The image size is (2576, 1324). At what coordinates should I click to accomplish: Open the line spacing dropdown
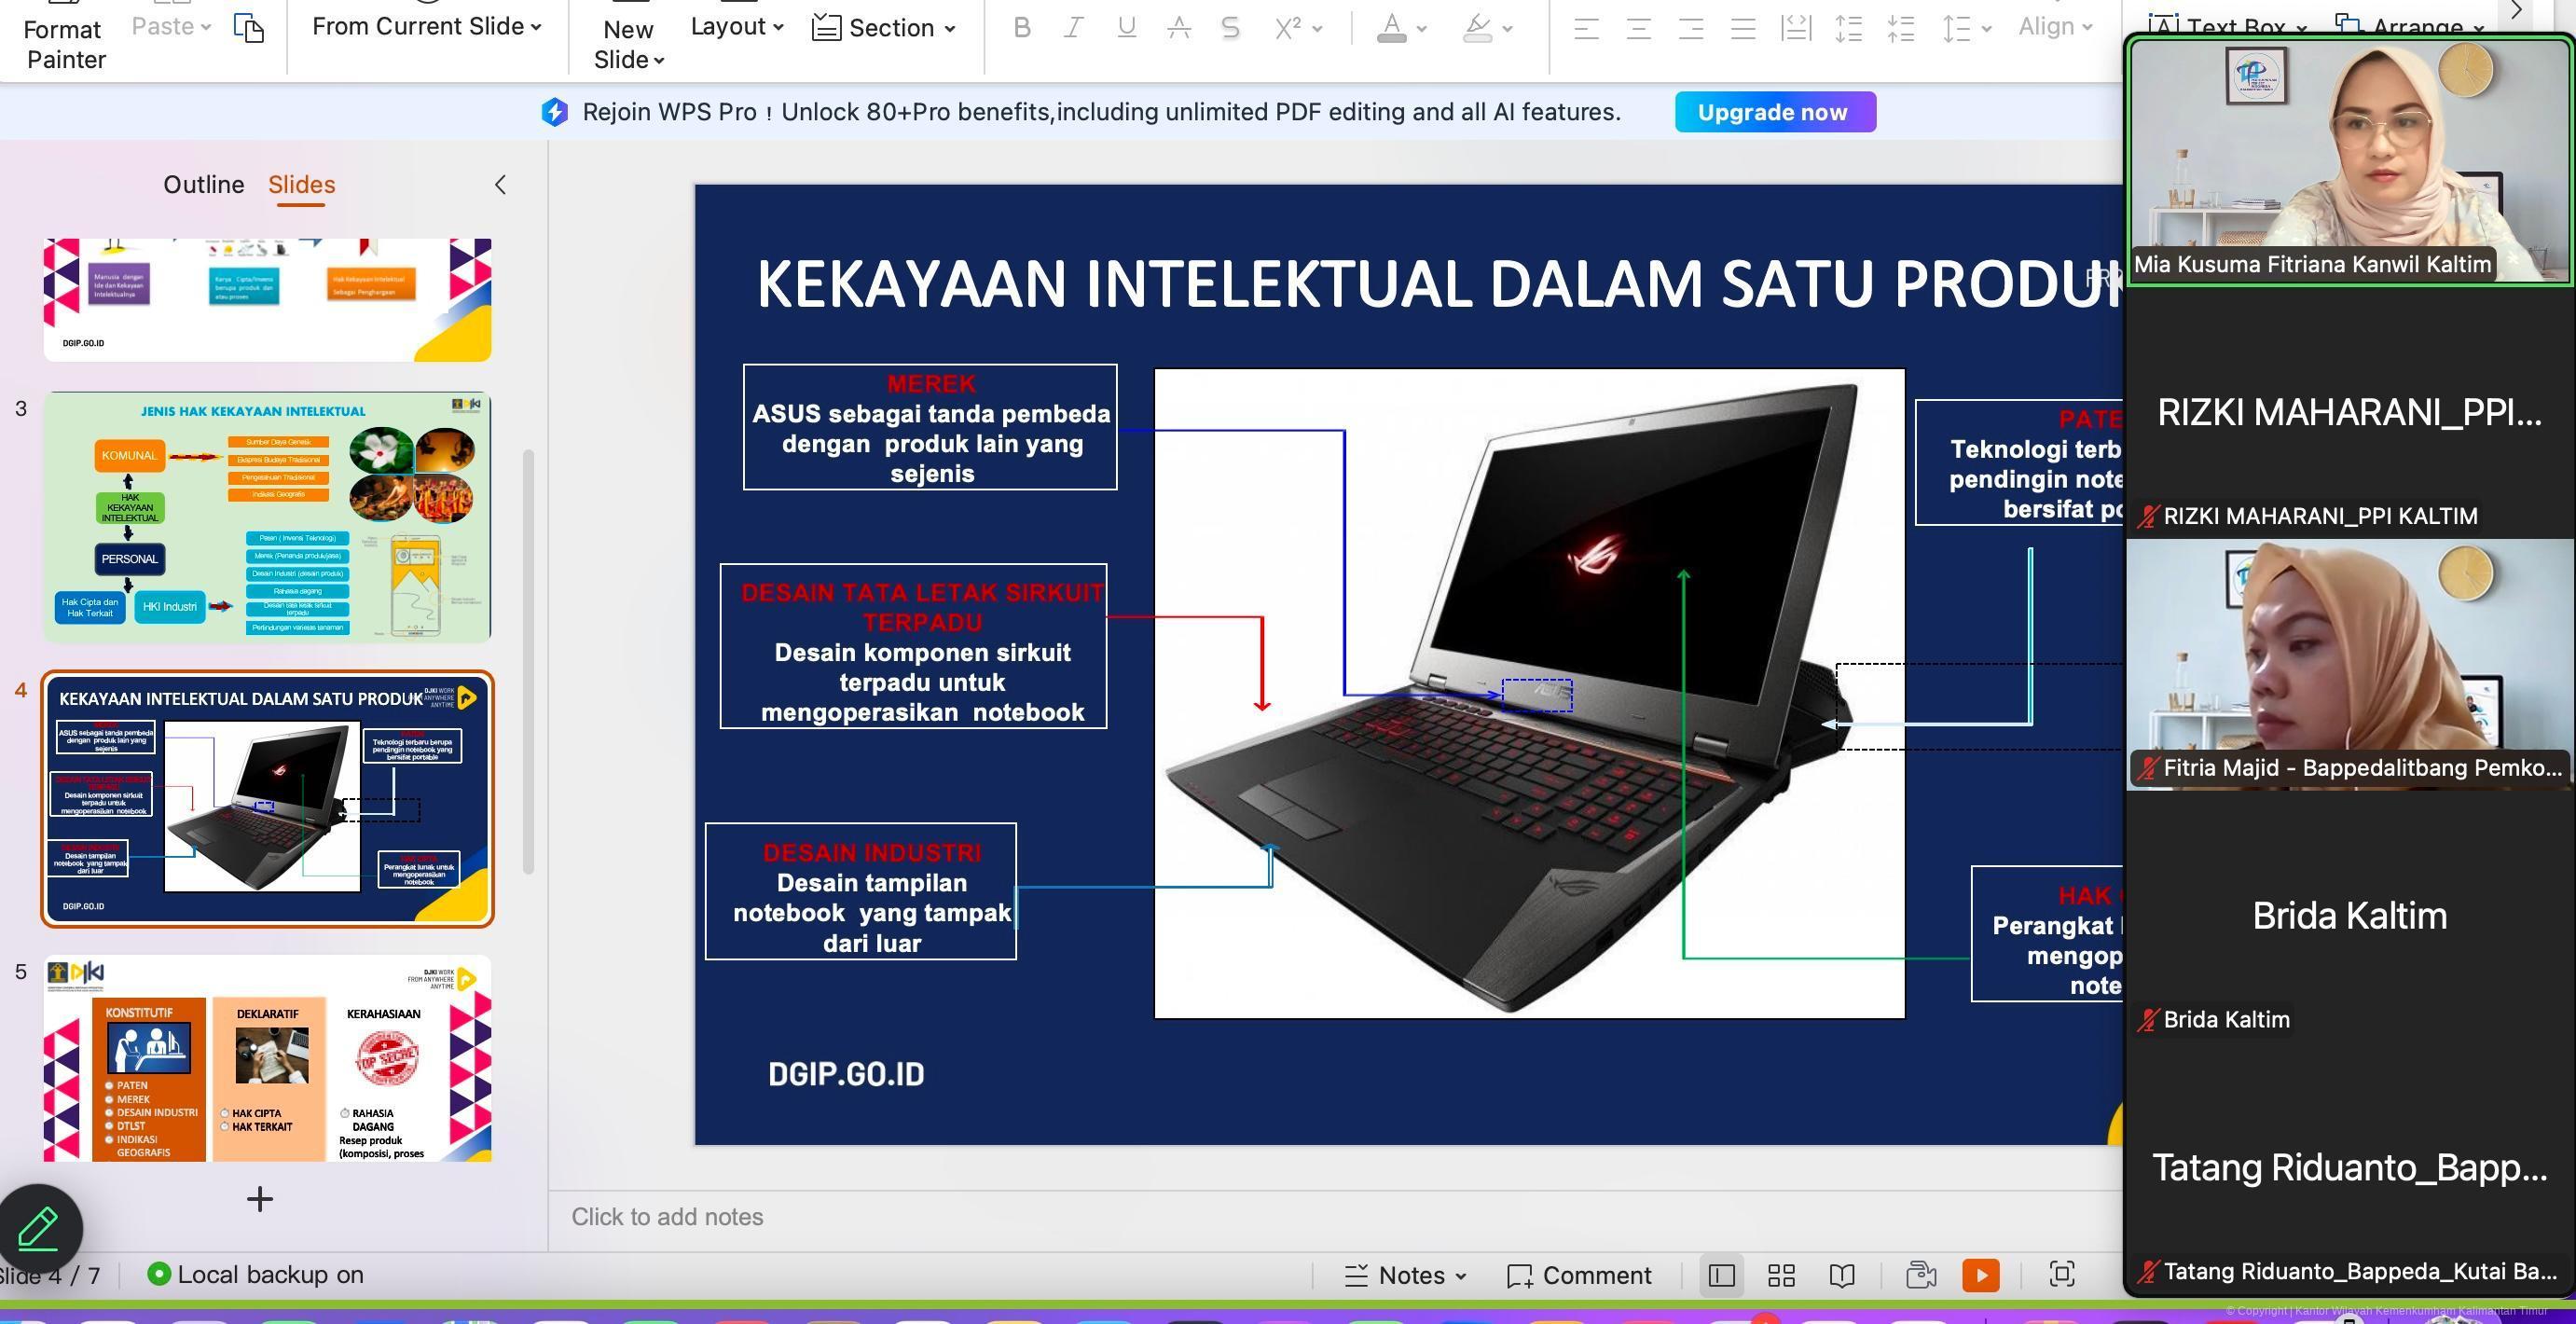[x=1966, y=29]
